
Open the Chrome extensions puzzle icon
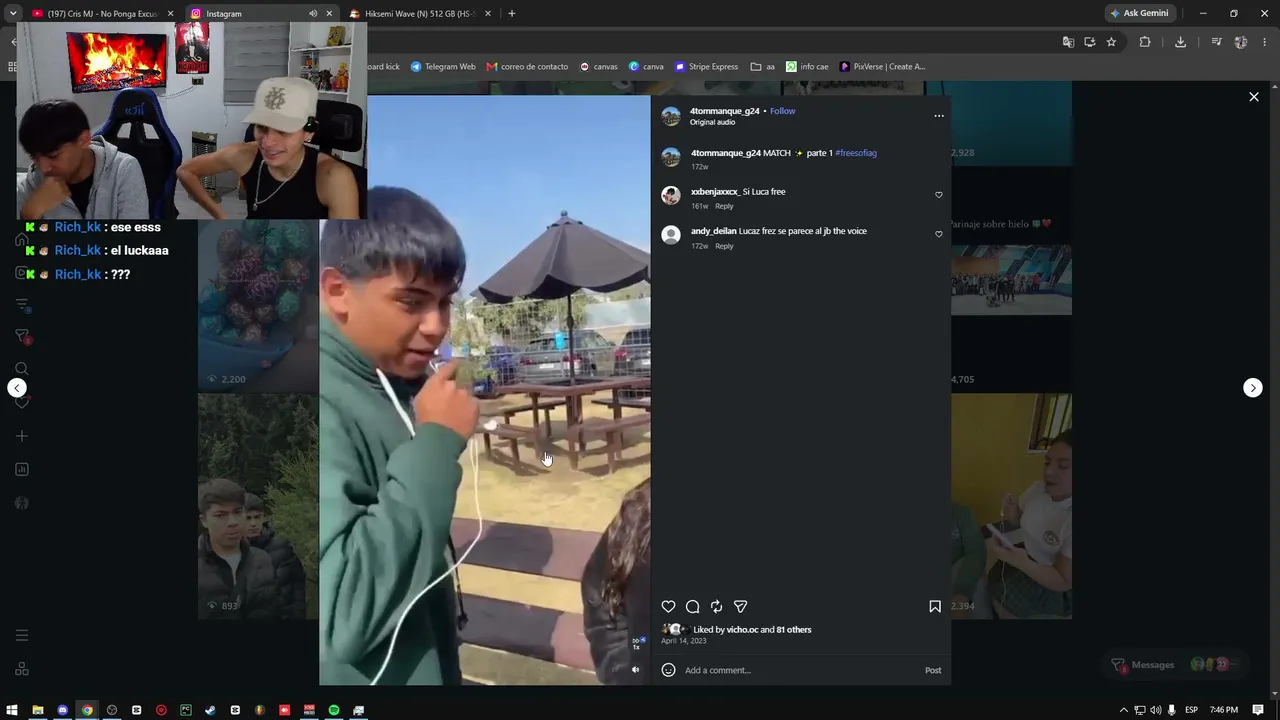click(1145, 42)
